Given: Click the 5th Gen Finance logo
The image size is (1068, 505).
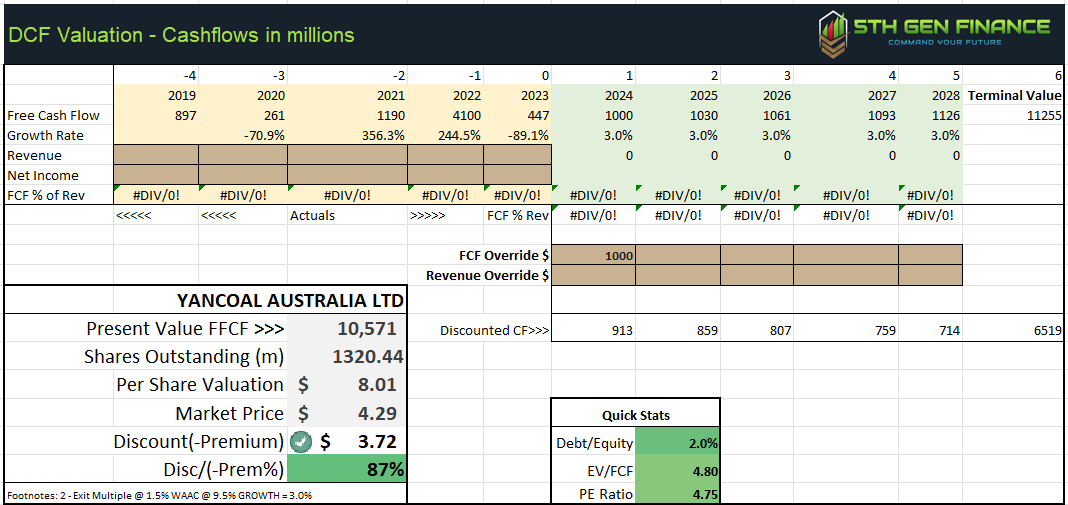Looking at the screenshot, I should (934, 33).
